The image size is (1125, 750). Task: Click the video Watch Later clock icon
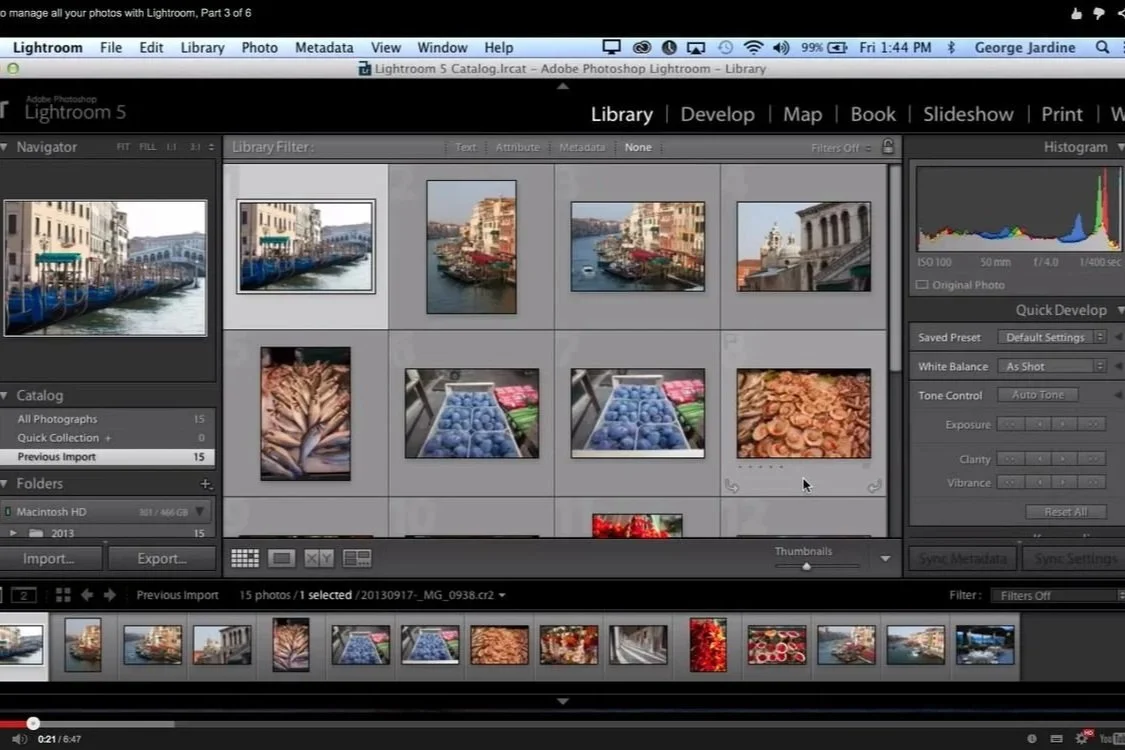point(1032,739)
